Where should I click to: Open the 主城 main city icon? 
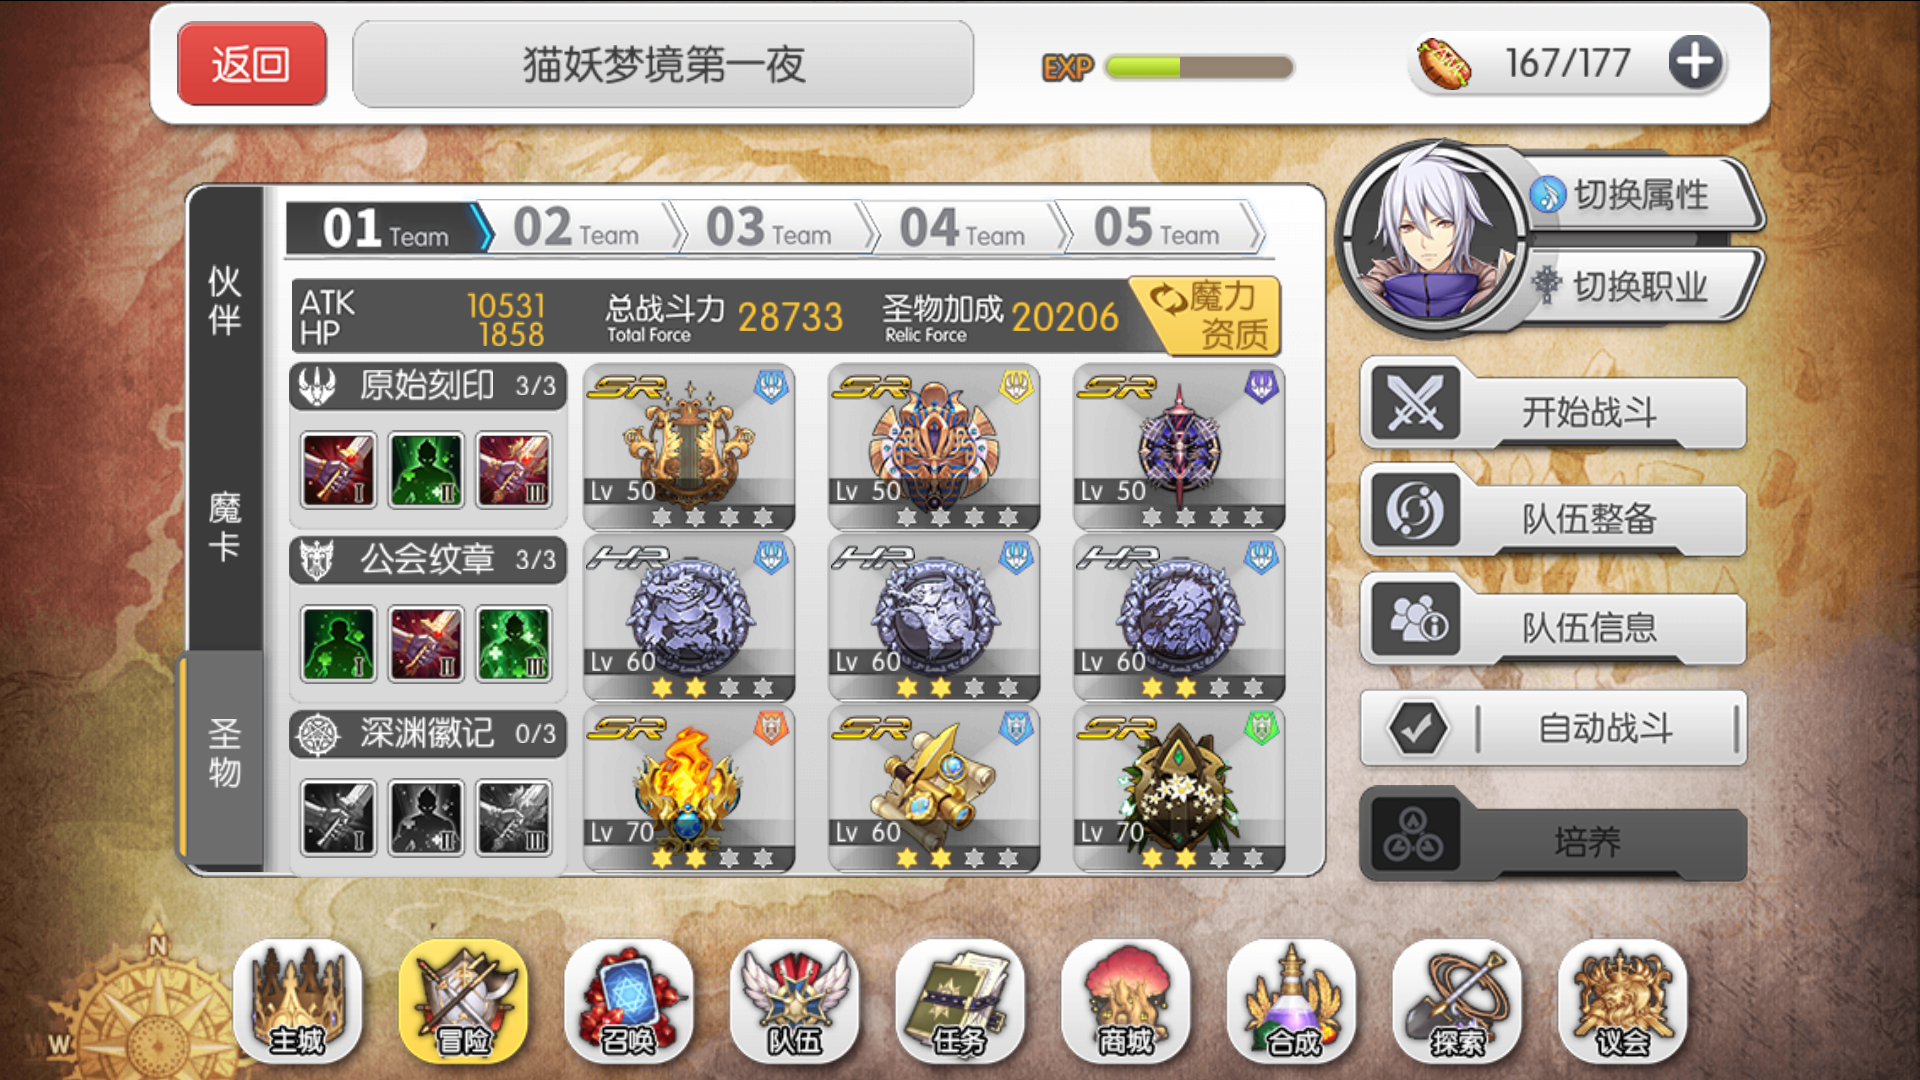[297, 1001]
